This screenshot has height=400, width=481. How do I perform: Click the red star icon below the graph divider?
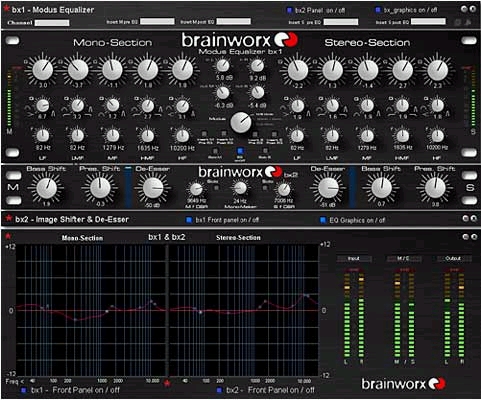click(x=167, y=383)
